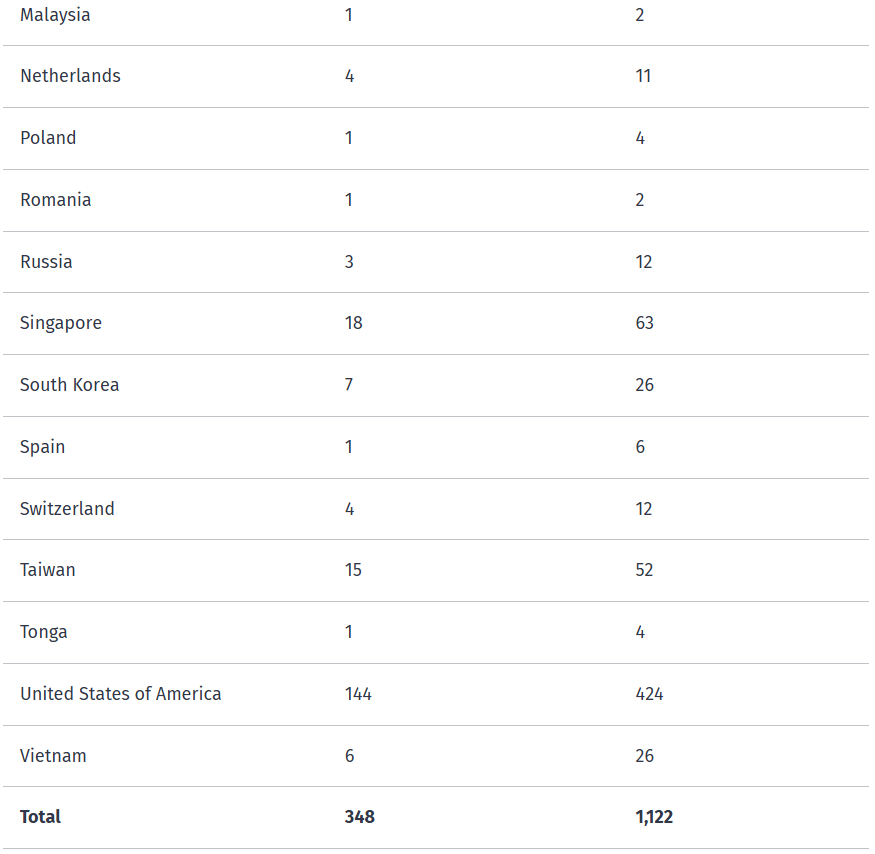Click on the Russia country name
This screenshot has width=875, height=854.
[x=46, y=262]
